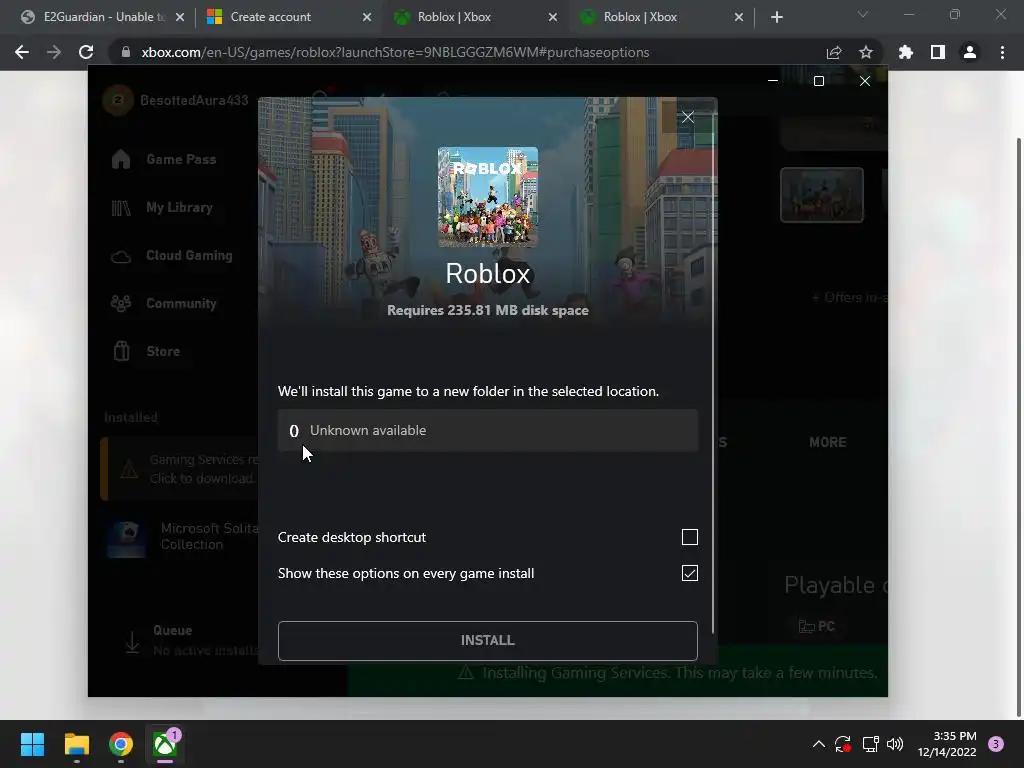1024x768 pixels.
Task: Open the tab search chevron in Chrome
Action: click(863, 14)
